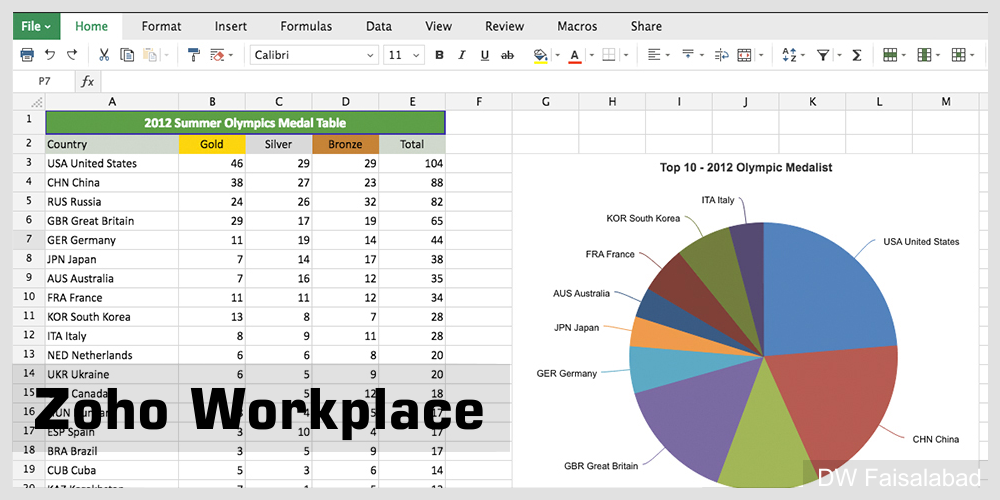Open the font size 11 dropdown
This screenshot has height=500, width=1000.
[404, 55]
